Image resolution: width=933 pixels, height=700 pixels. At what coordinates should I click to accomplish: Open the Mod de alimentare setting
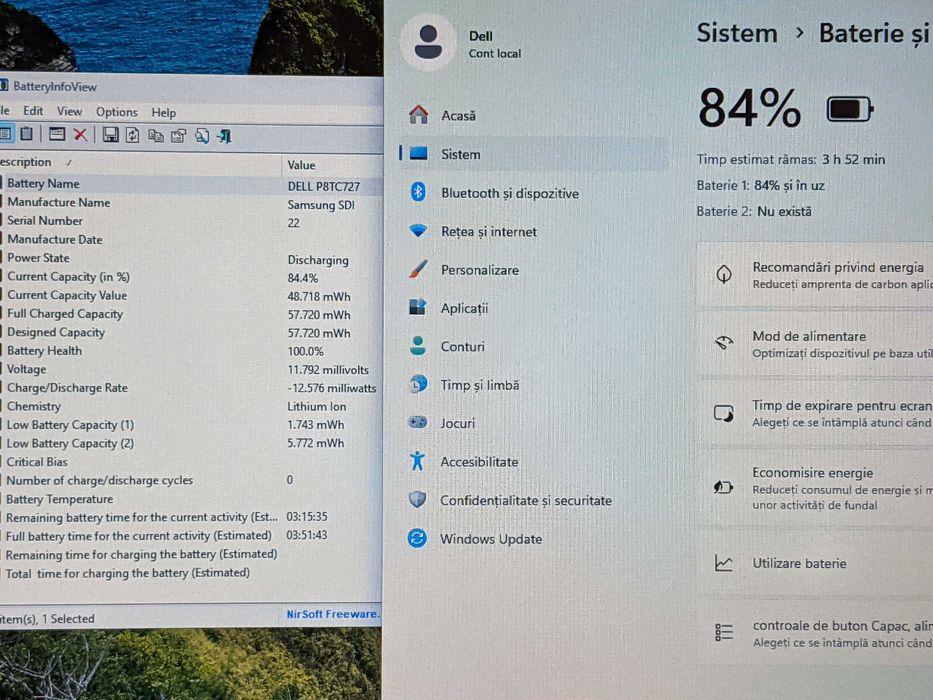(x=815, y=344)
